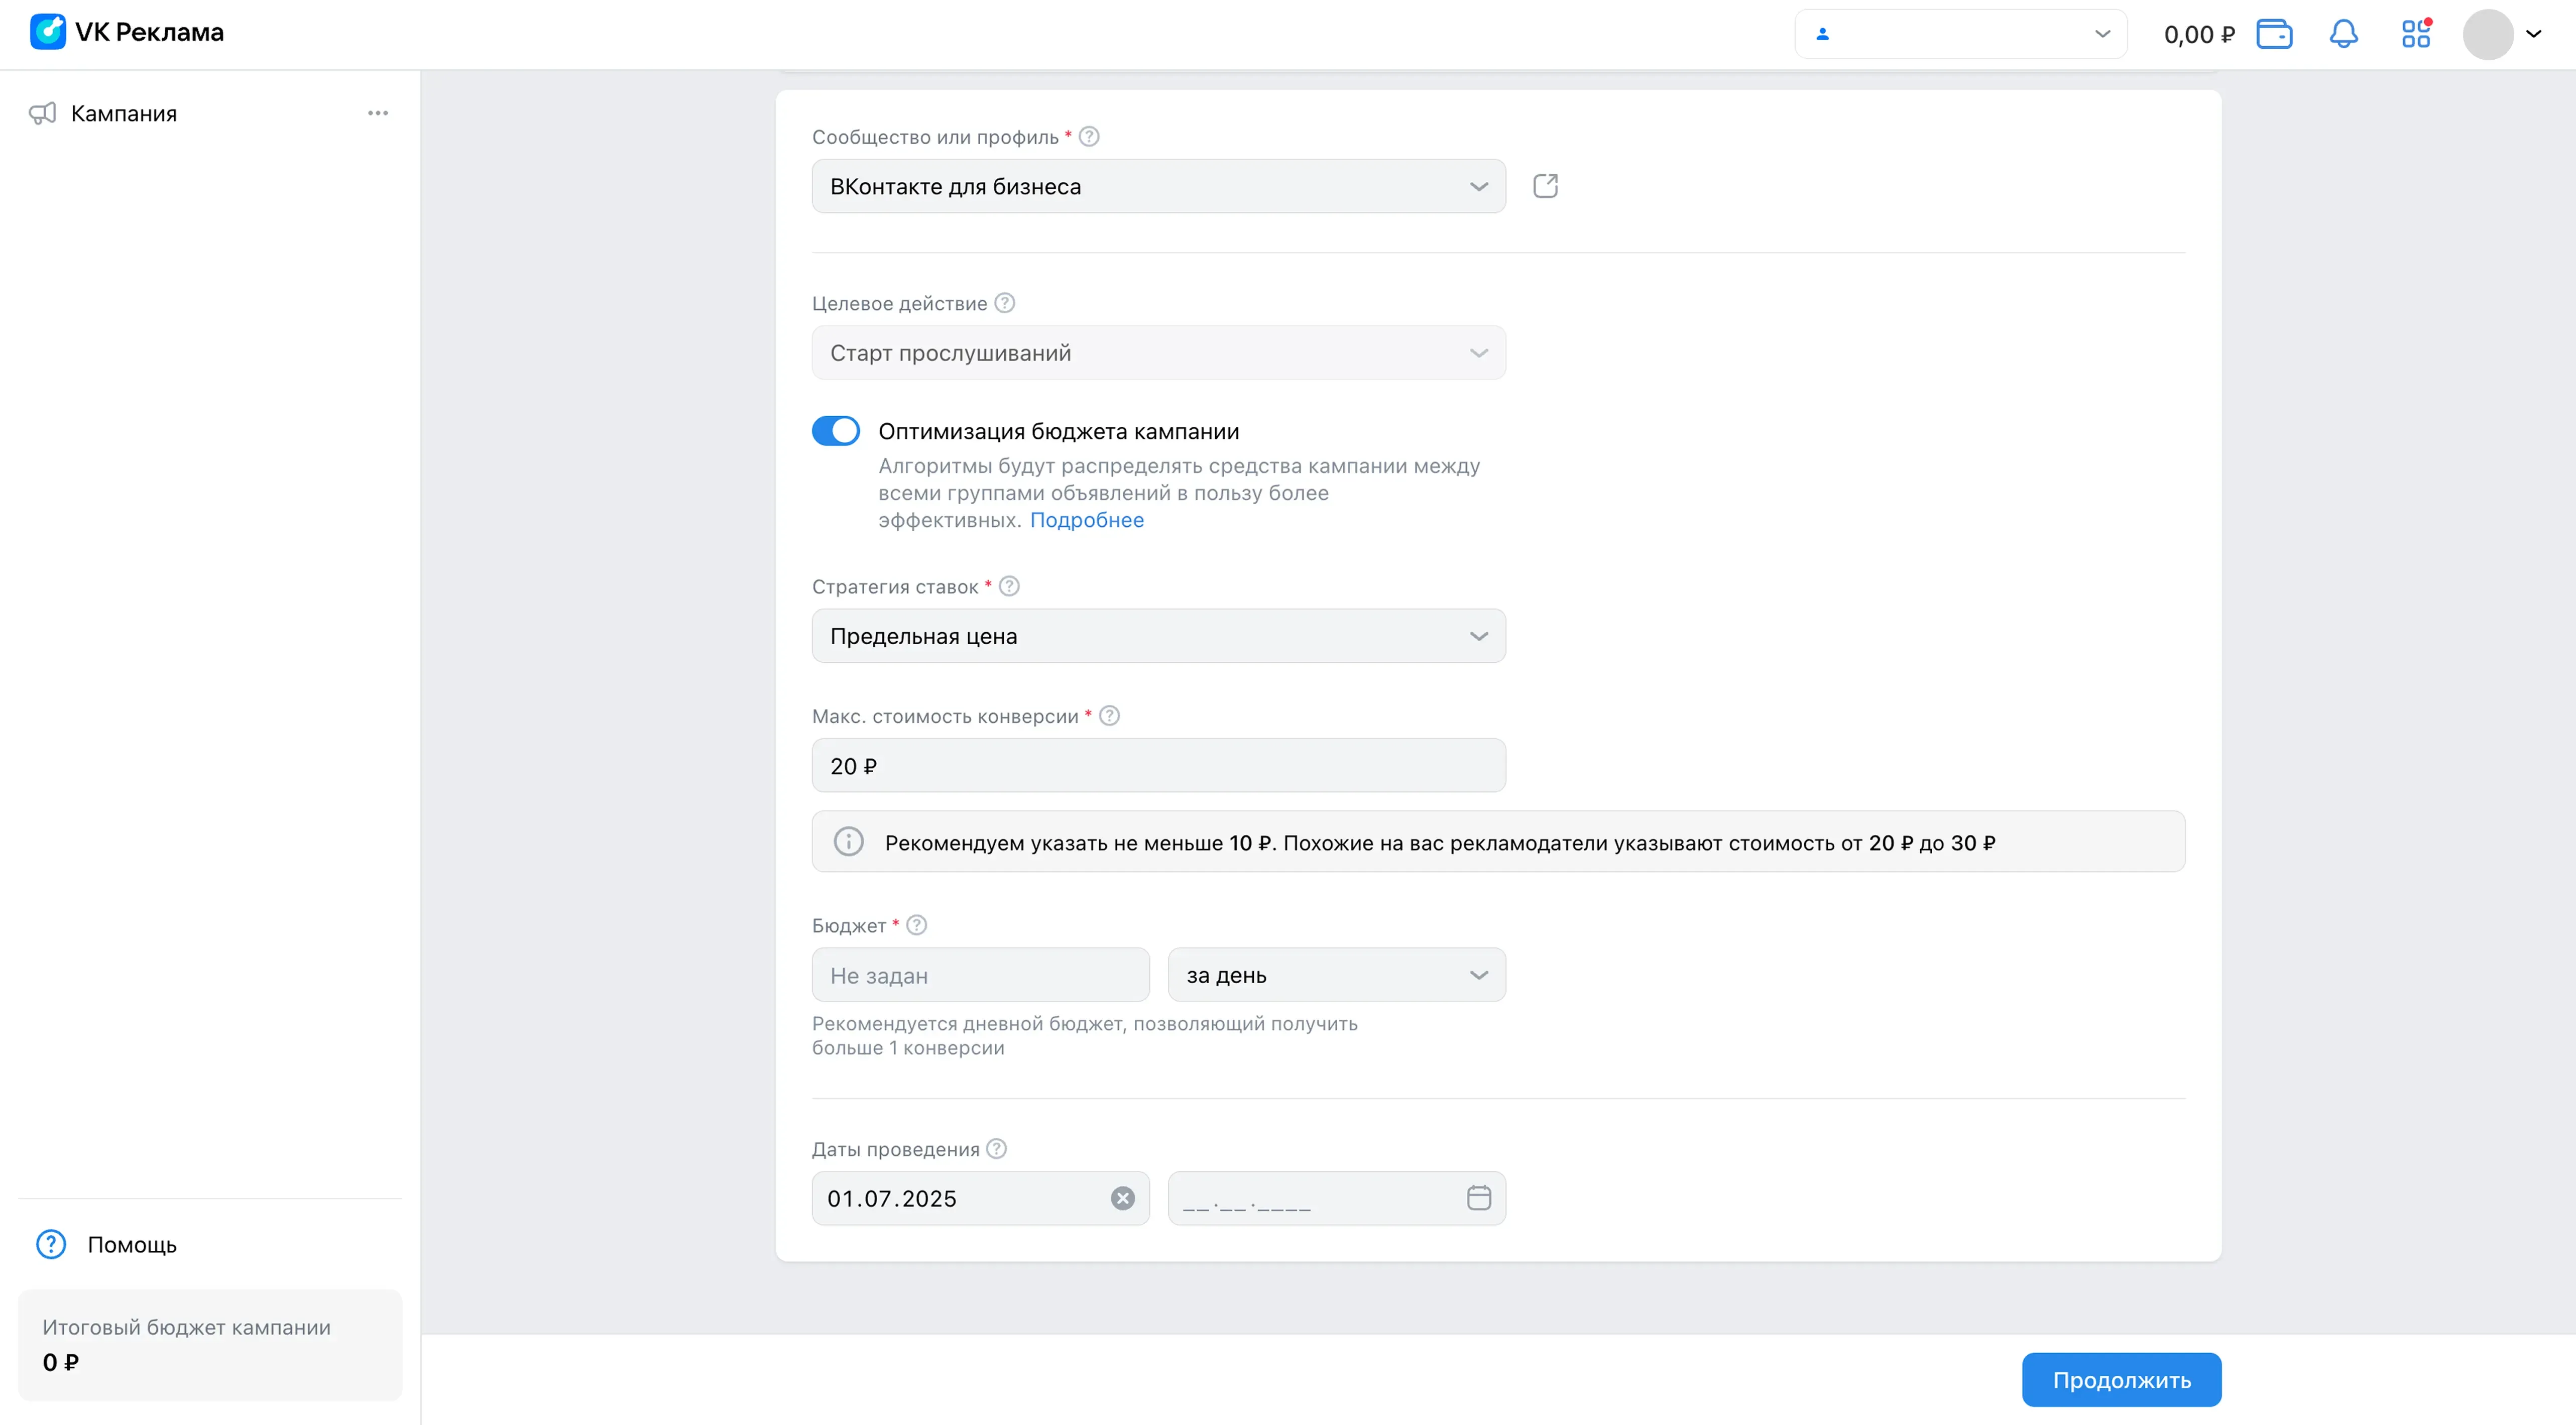Follow the Подробнее link
This screenshot has height=1425, width=2576.
[x=1087, y=520]
